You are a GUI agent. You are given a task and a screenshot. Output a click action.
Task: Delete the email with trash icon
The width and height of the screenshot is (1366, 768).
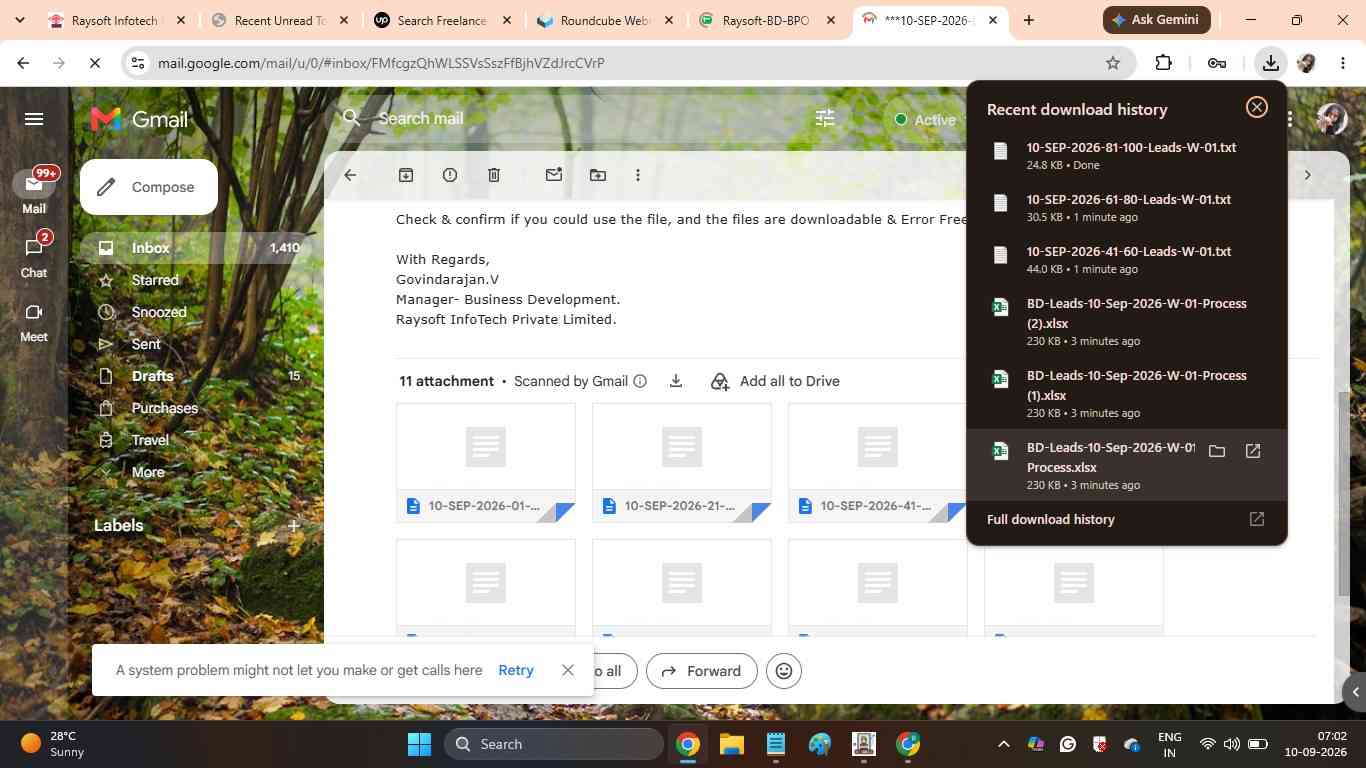pyautogui.click(x=494, y=175)
